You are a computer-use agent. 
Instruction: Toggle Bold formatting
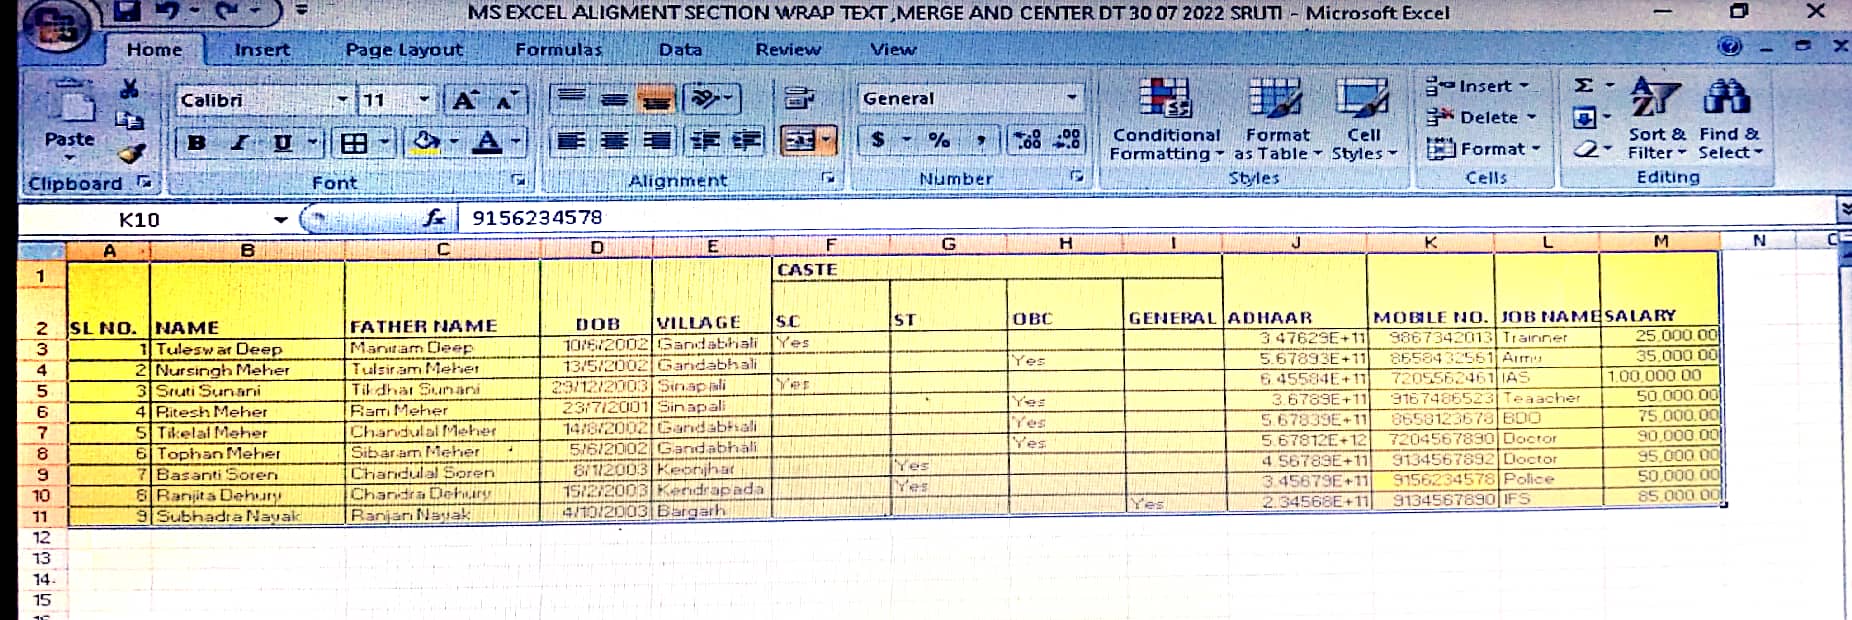196,142
